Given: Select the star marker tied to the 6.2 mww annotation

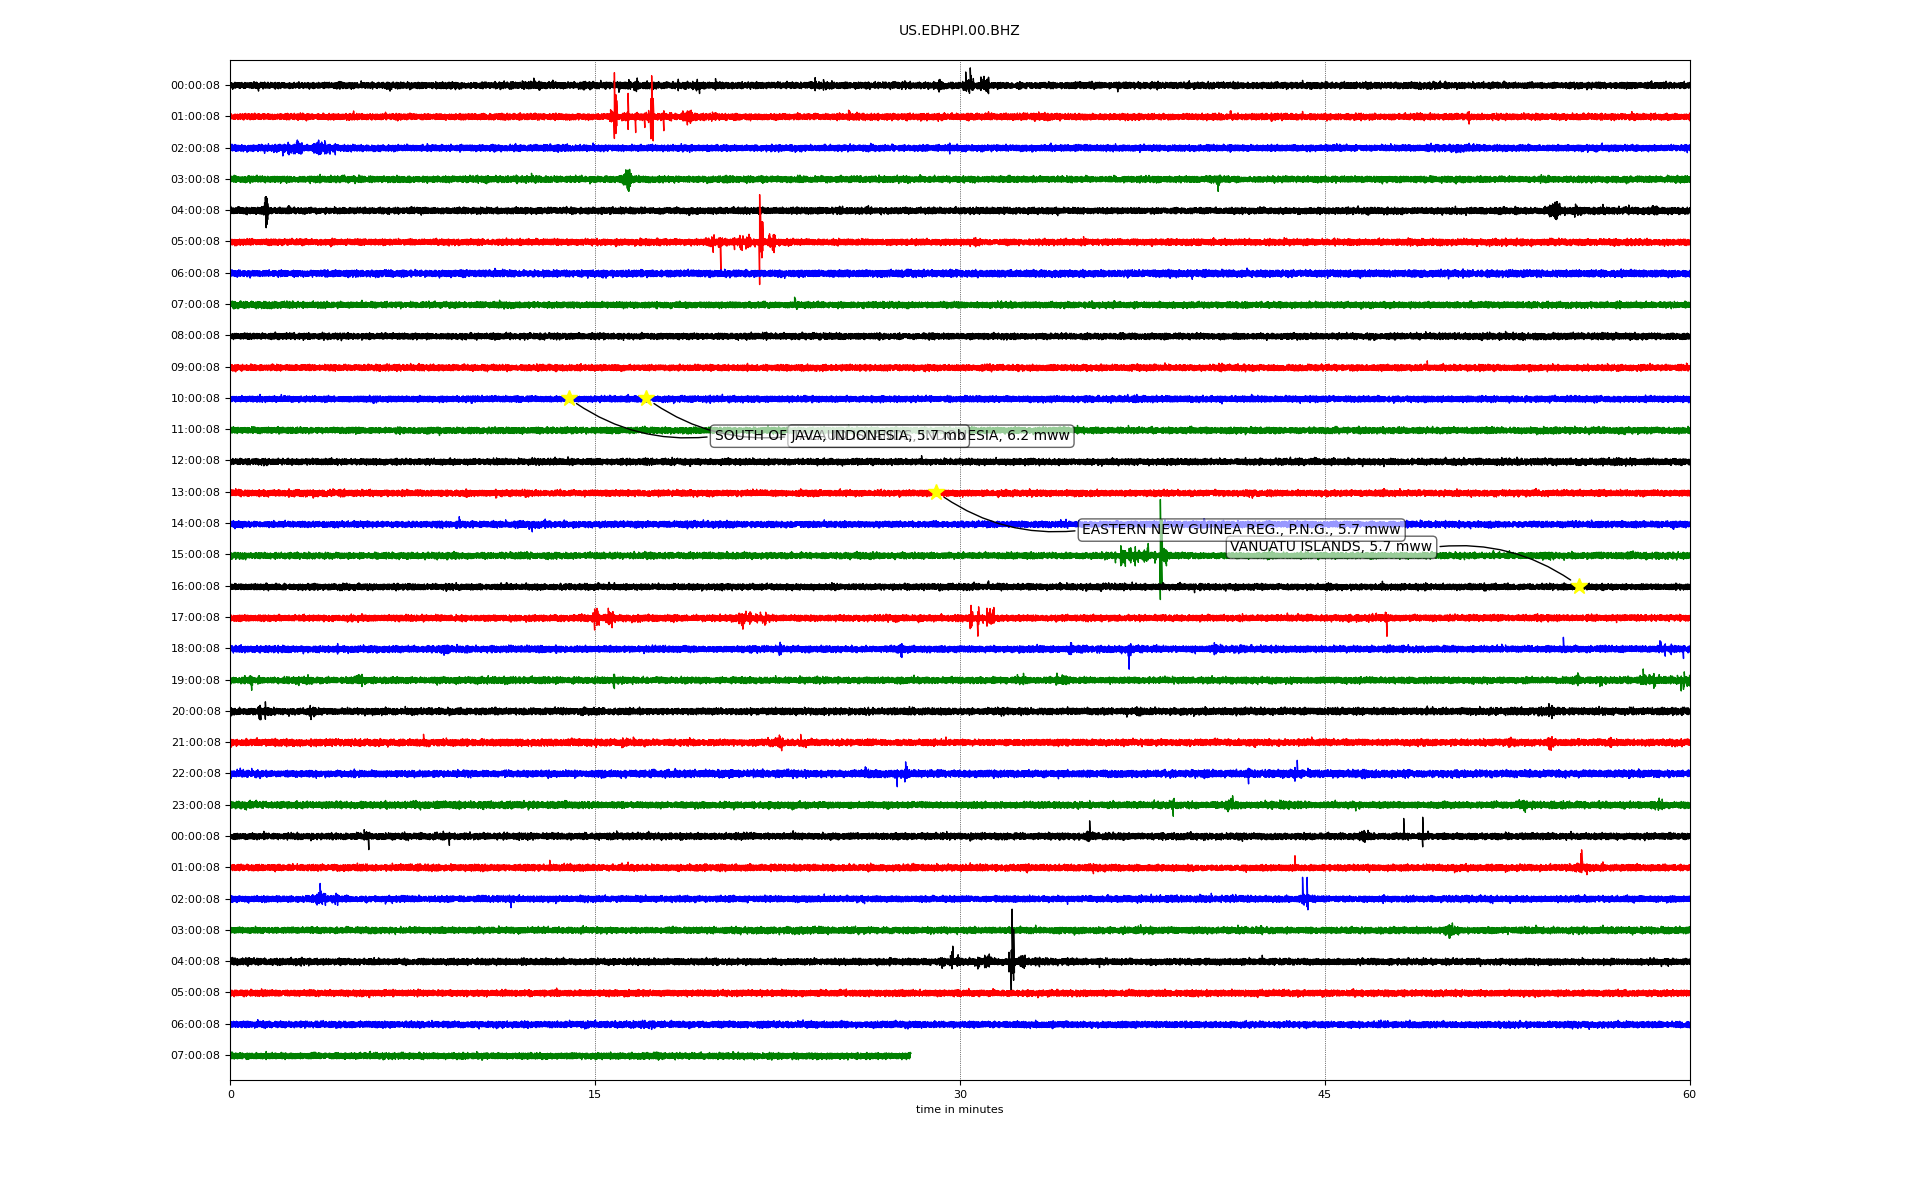Looking at the screenshot, I should (x=646, y=398).
